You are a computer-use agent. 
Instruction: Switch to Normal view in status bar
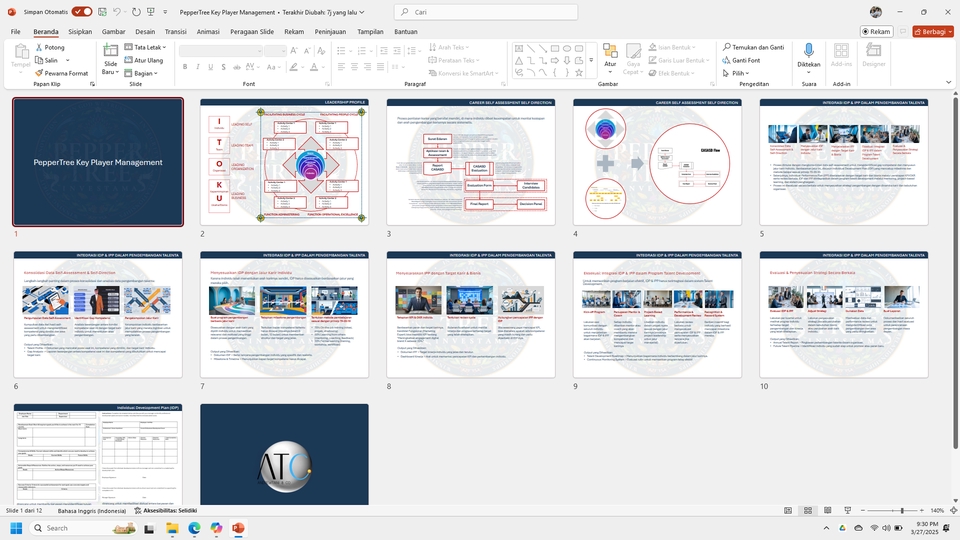point(788,511)
